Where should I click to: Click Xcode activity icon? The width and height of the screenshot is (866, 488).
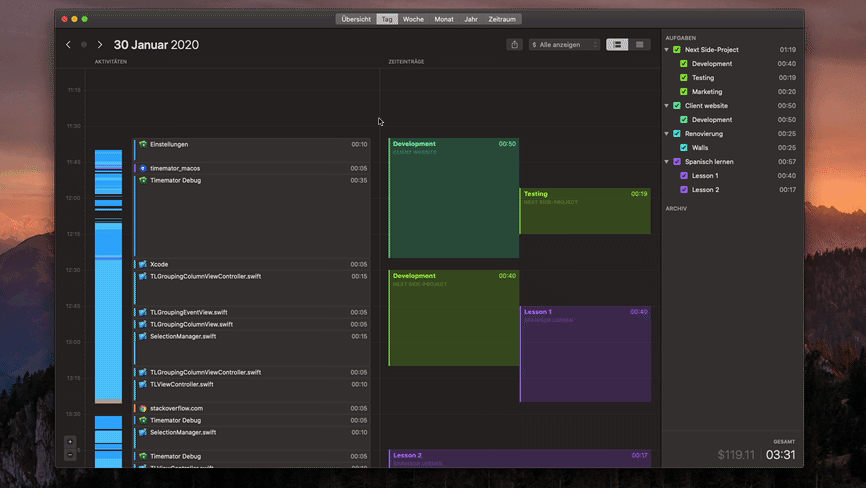143,264
